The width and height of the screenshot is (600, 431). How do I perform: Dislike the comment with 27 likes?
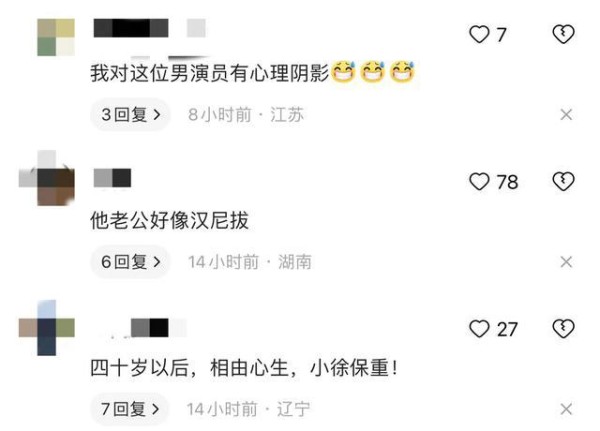(x=563, y=329)
